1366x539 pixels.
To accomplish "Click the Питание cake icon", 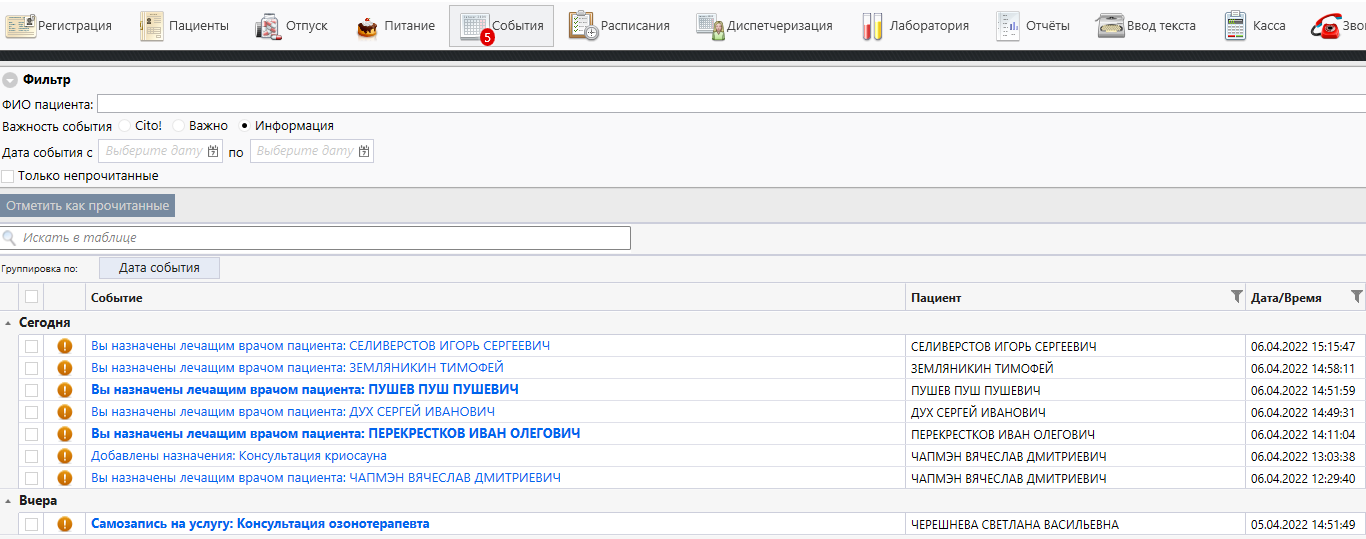I will click(367, 26).
